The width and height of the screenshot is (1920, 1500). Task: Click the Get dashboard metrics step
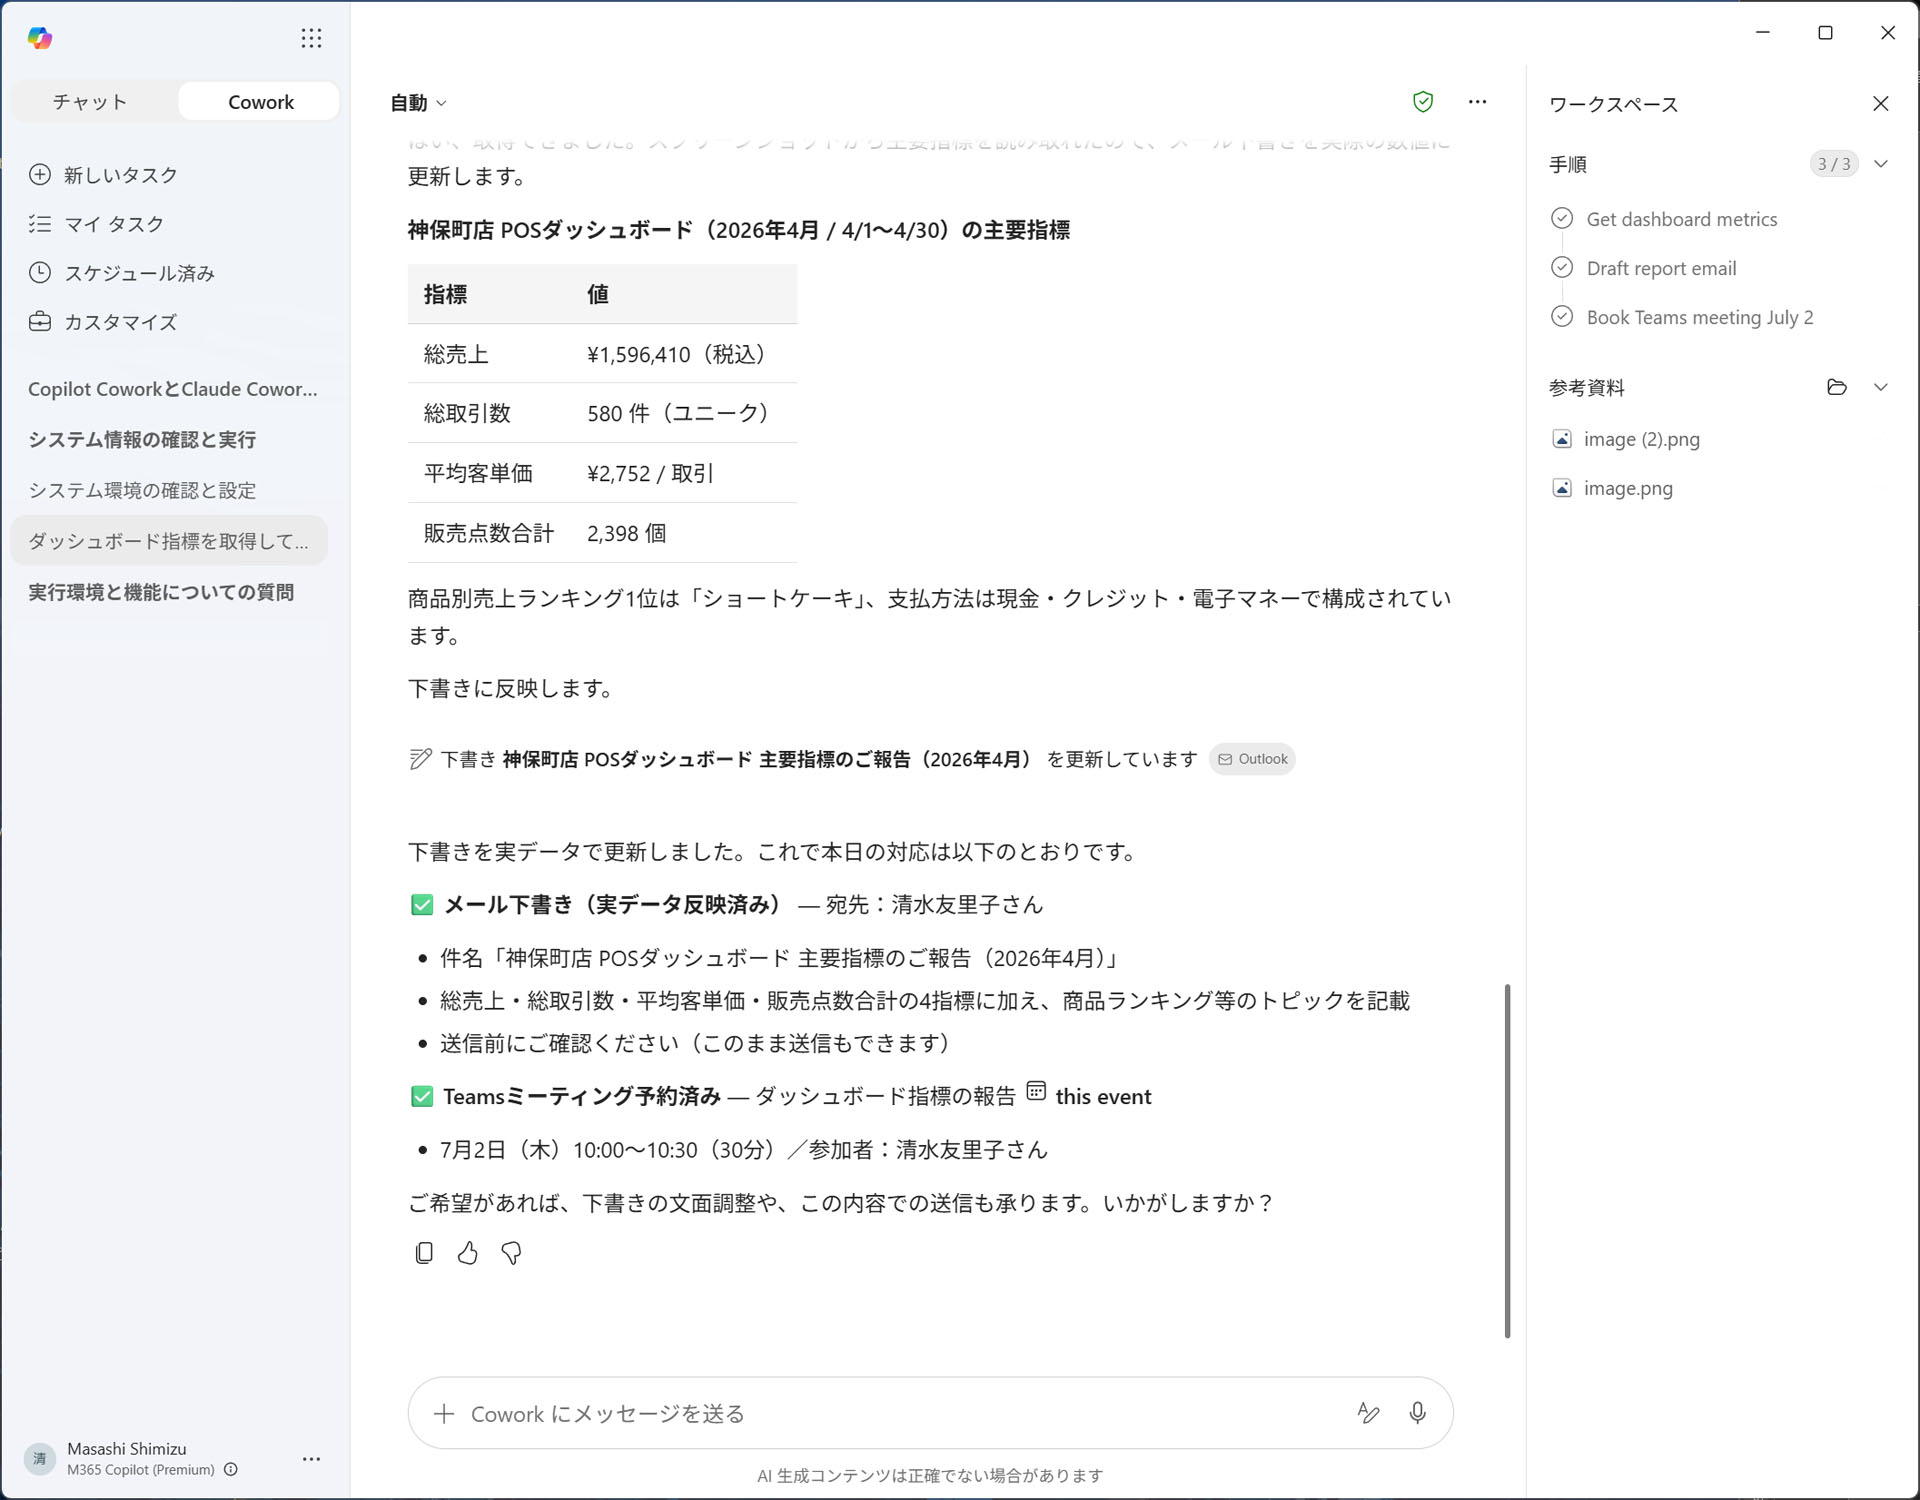[1682, 219]
